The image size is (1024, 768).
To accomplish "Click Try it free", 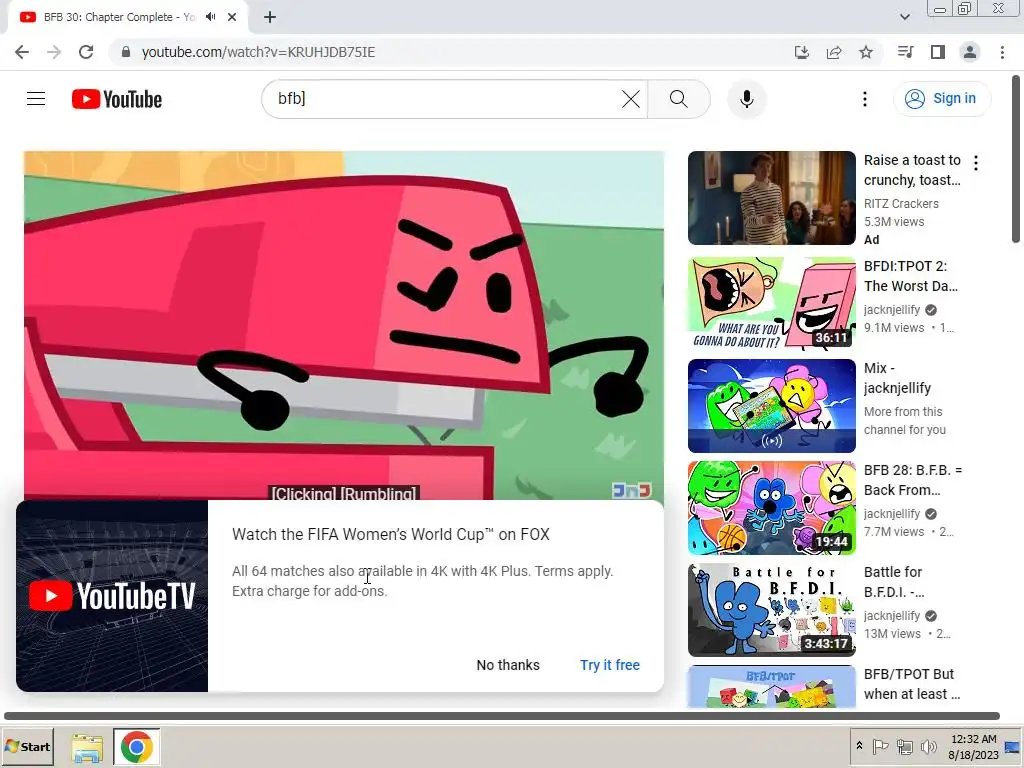I will (610, 665).
